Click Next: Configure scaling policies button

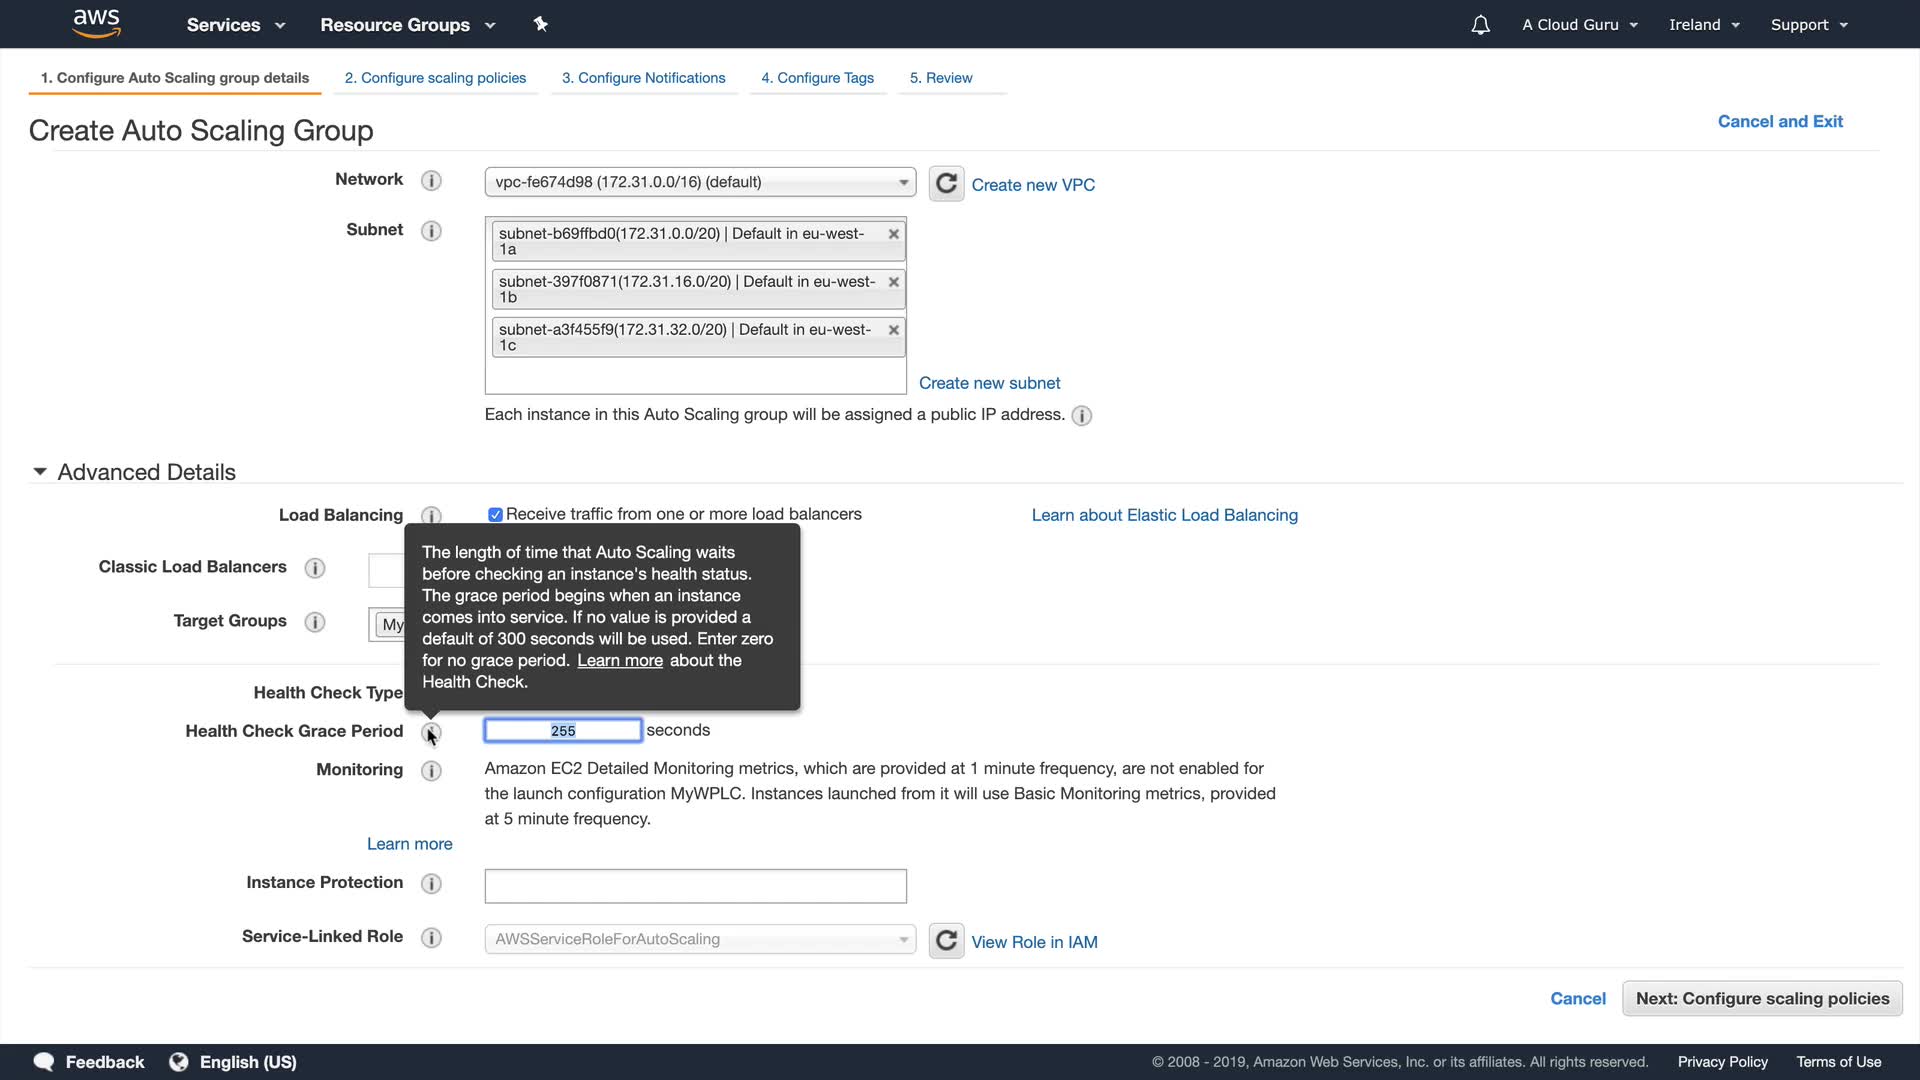1762,998
